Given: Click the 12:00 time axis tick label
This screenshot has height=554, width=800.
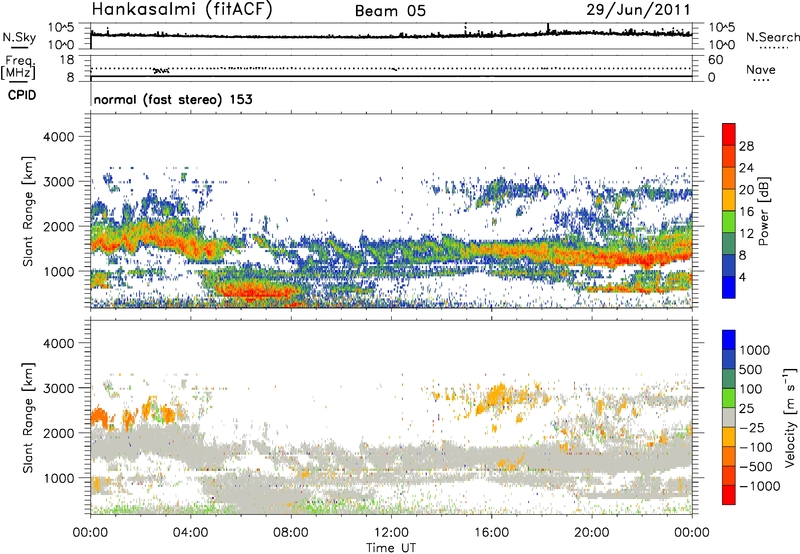Looking at the screenshot, I should [391, 533].
